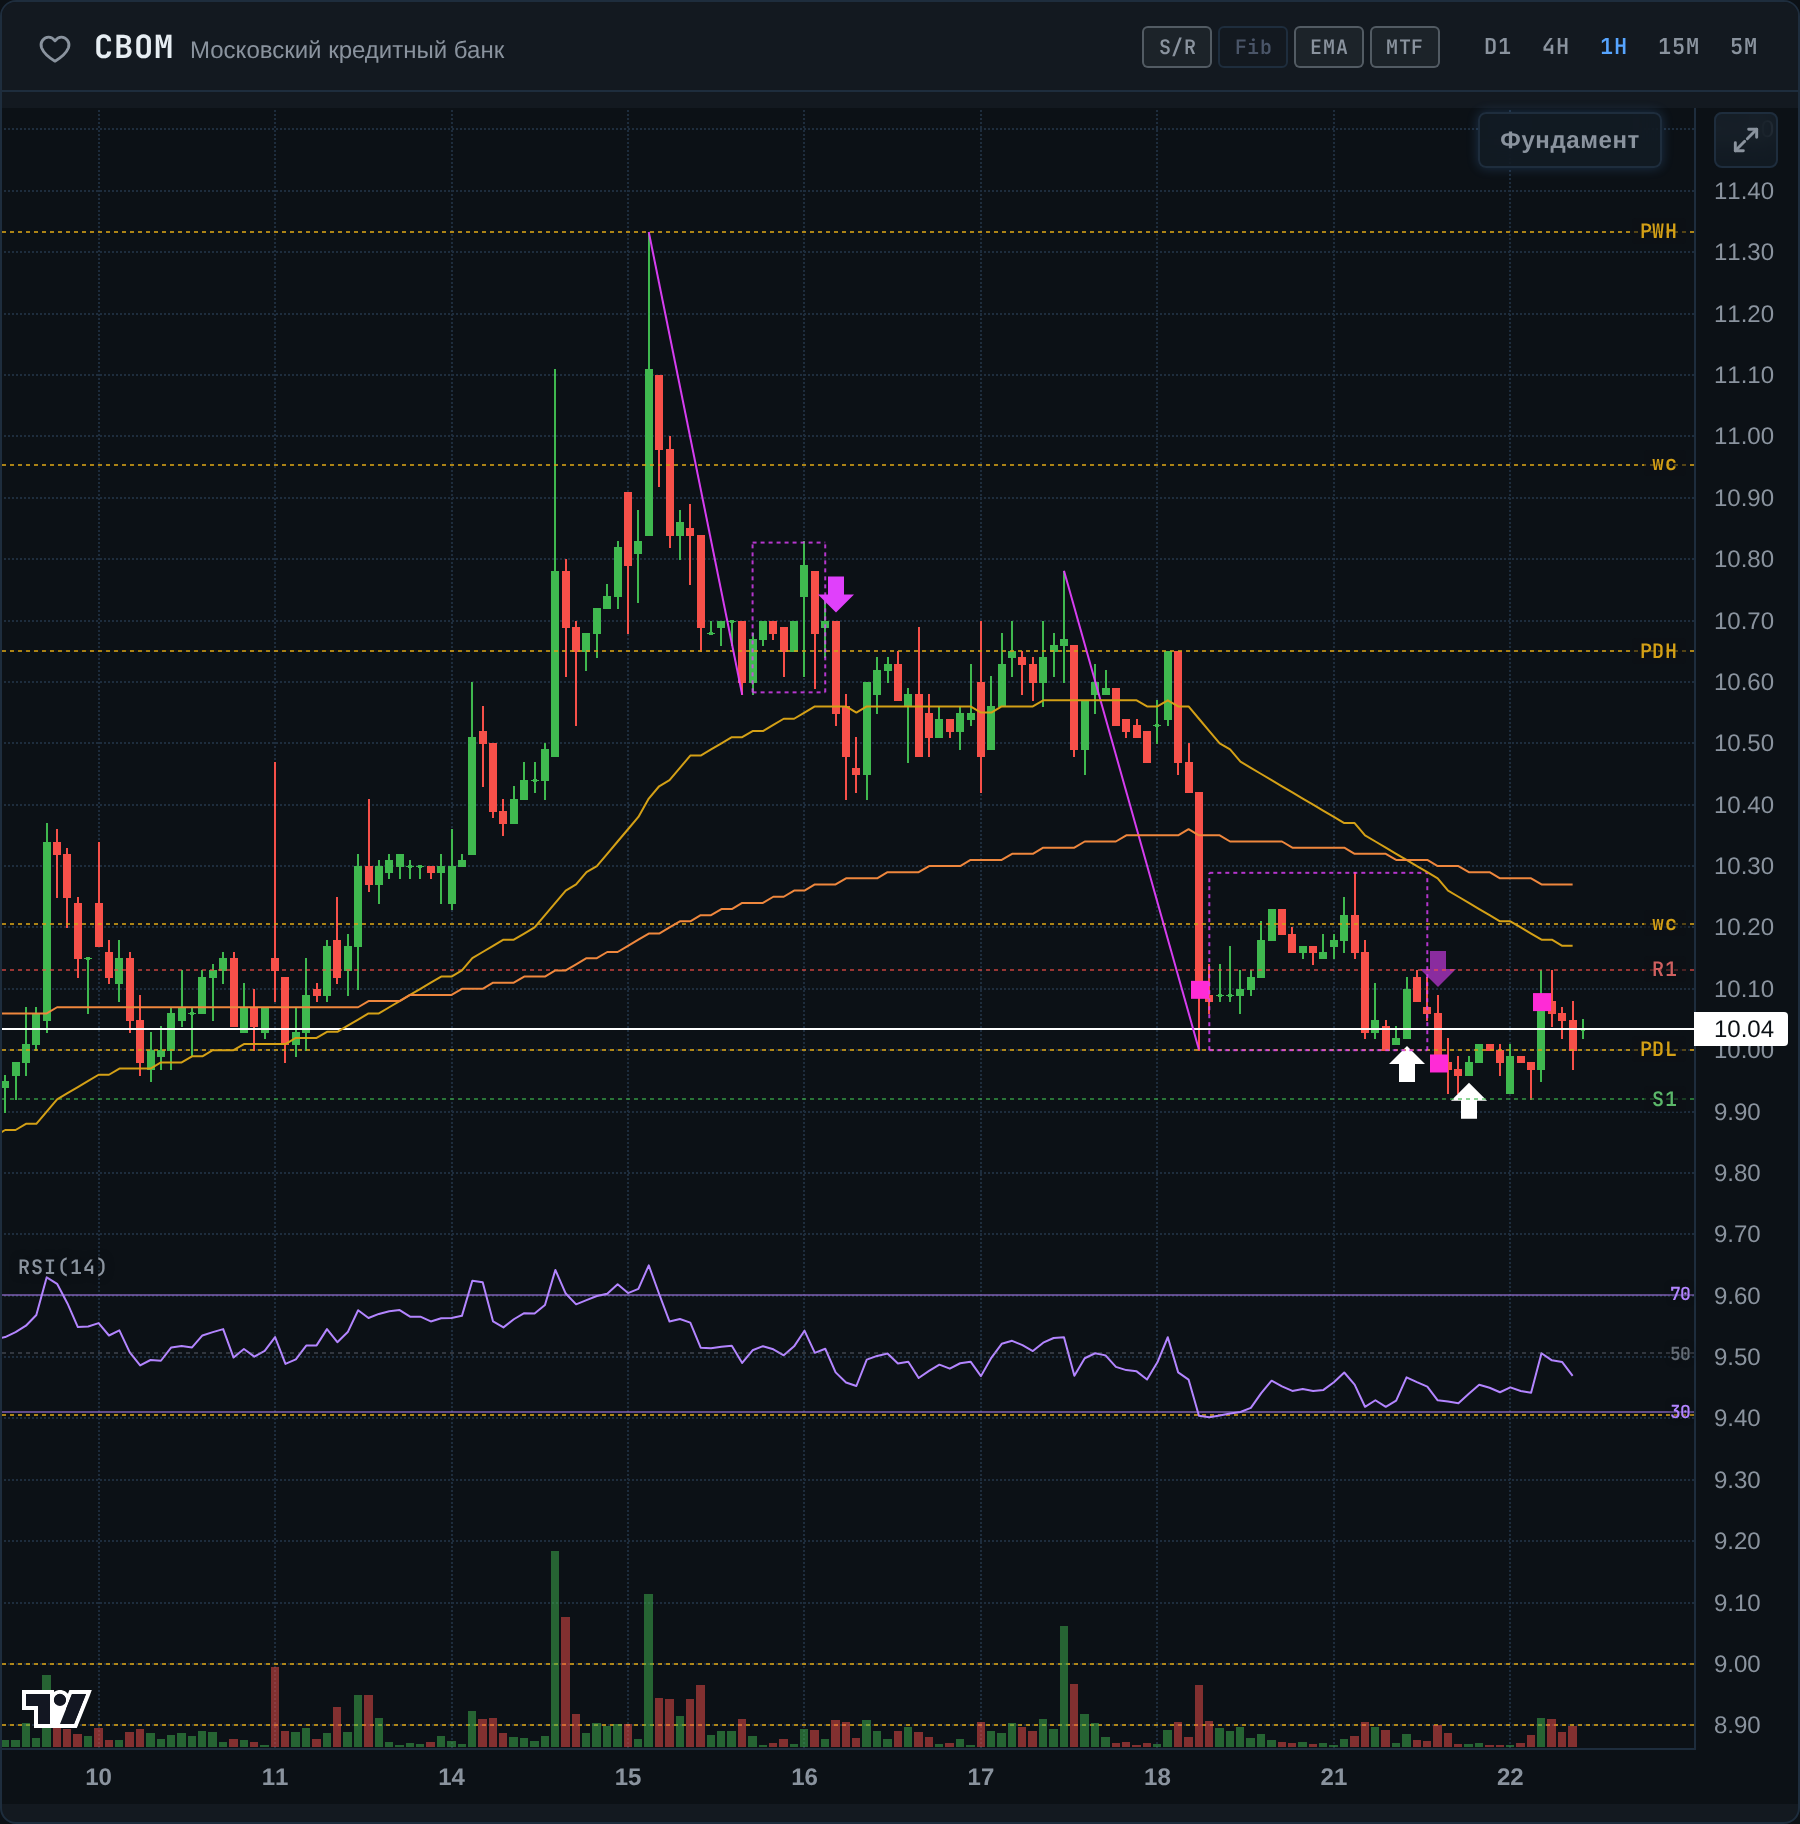Open the TradingView logo link

pyautogui.click(x=56, y=1708)
